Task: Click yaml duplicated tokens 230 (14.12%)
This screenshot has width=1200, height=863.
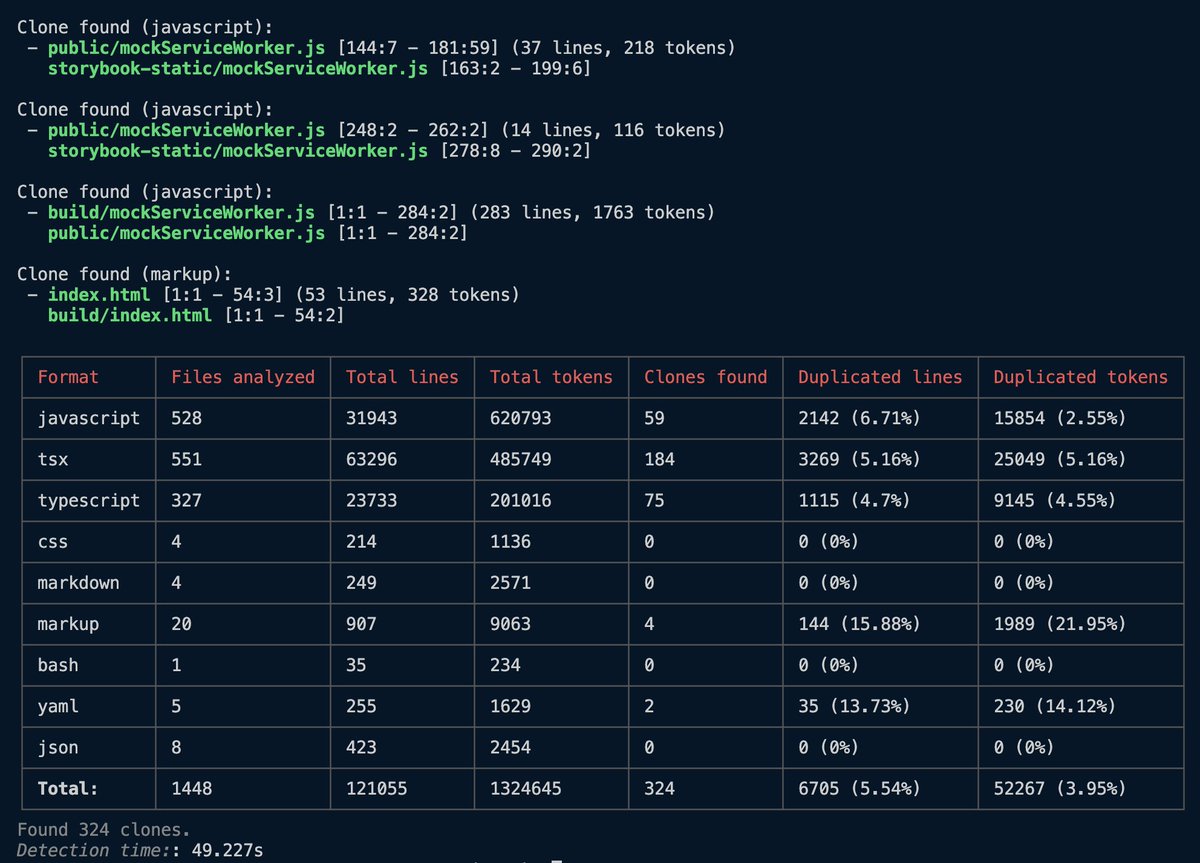Action: (x=1055, y=706)
